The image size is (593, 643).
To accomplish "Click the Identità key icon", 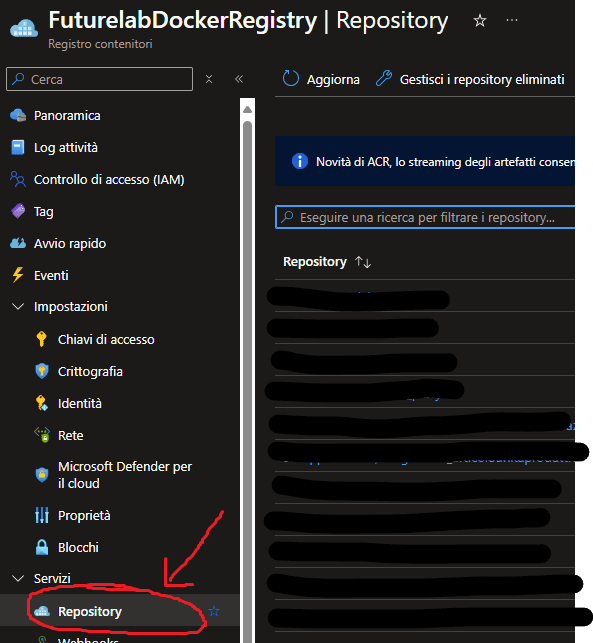I will coord(41,403).
